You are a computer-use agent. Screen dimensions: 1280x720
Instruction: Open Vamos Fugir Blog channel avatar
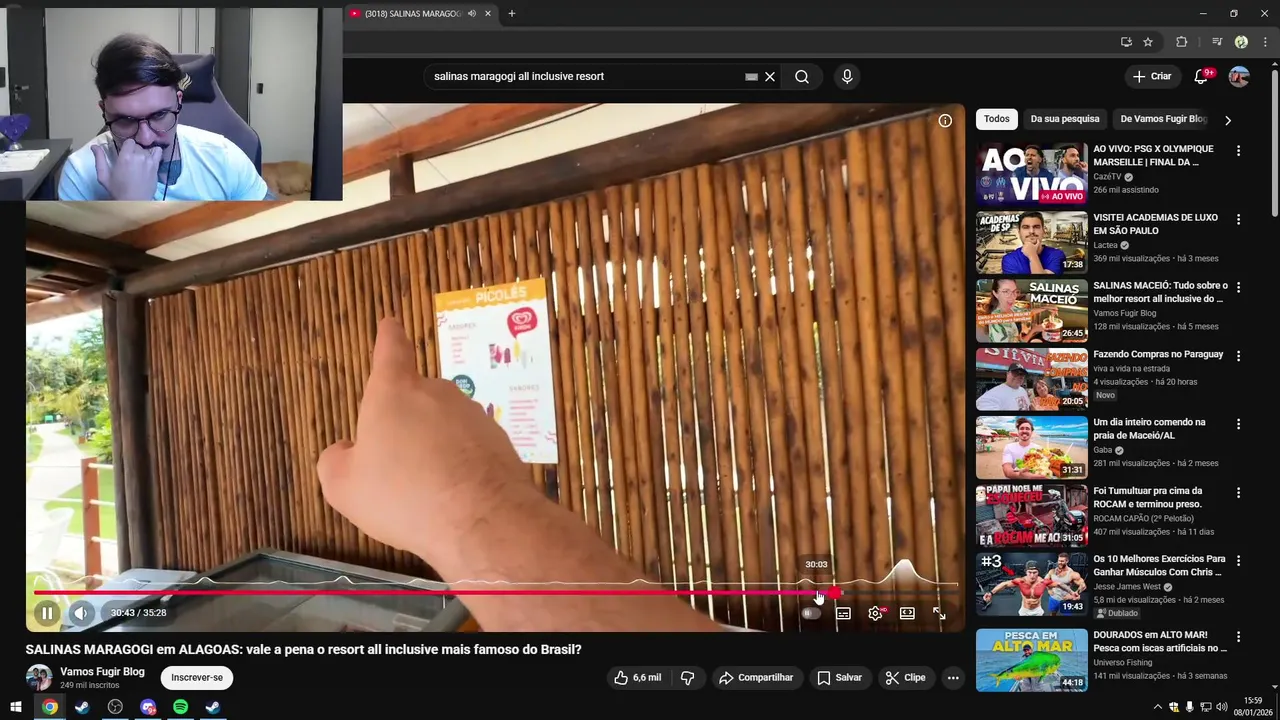tap(39, 678)
